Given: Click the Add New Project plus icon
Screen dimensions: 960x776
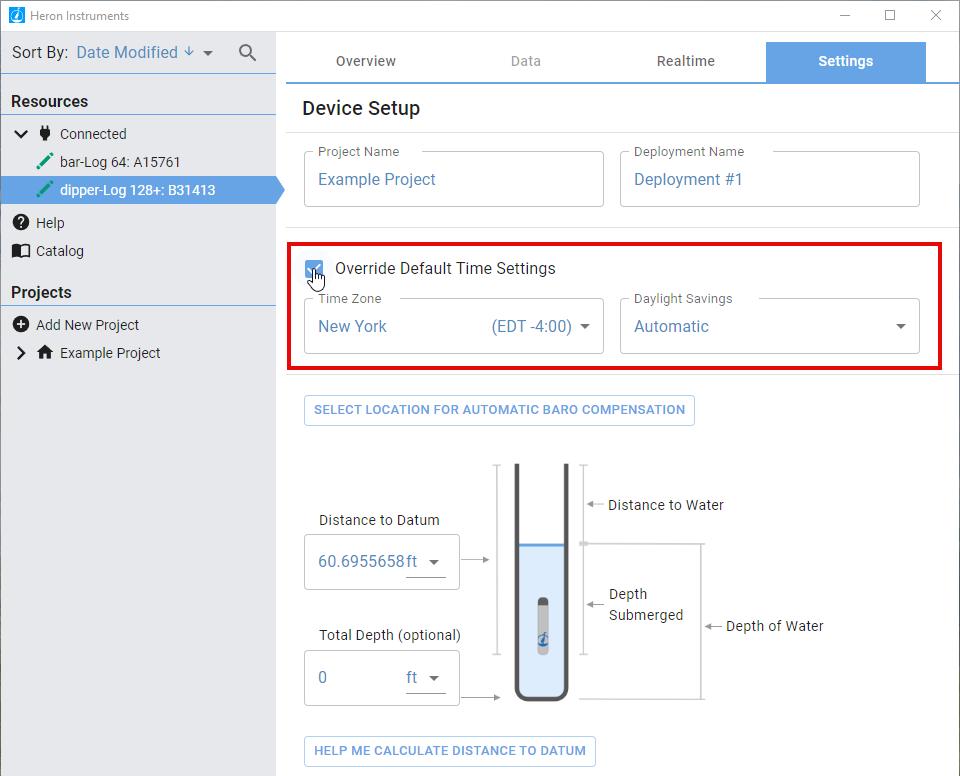Looking at the screenshot, I should pyautogui.click(x=21, y=324).
